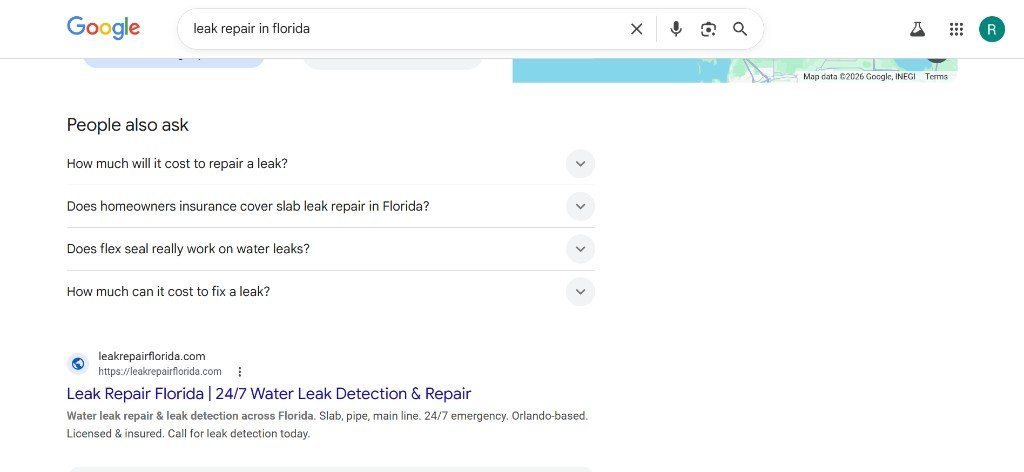Image resolution: width=1024 pixels, height=472 pixels.
Task: Open Search Labs flask icon
Action: point(918,29)
